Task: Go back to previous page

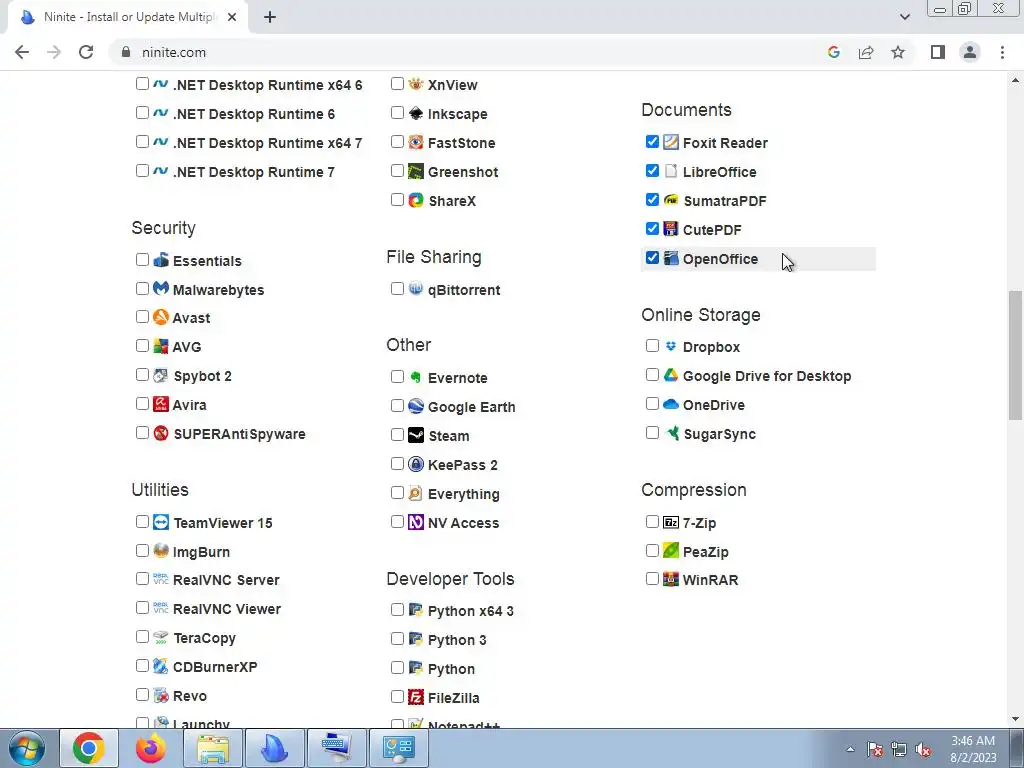Action: [x=22, y=52]
